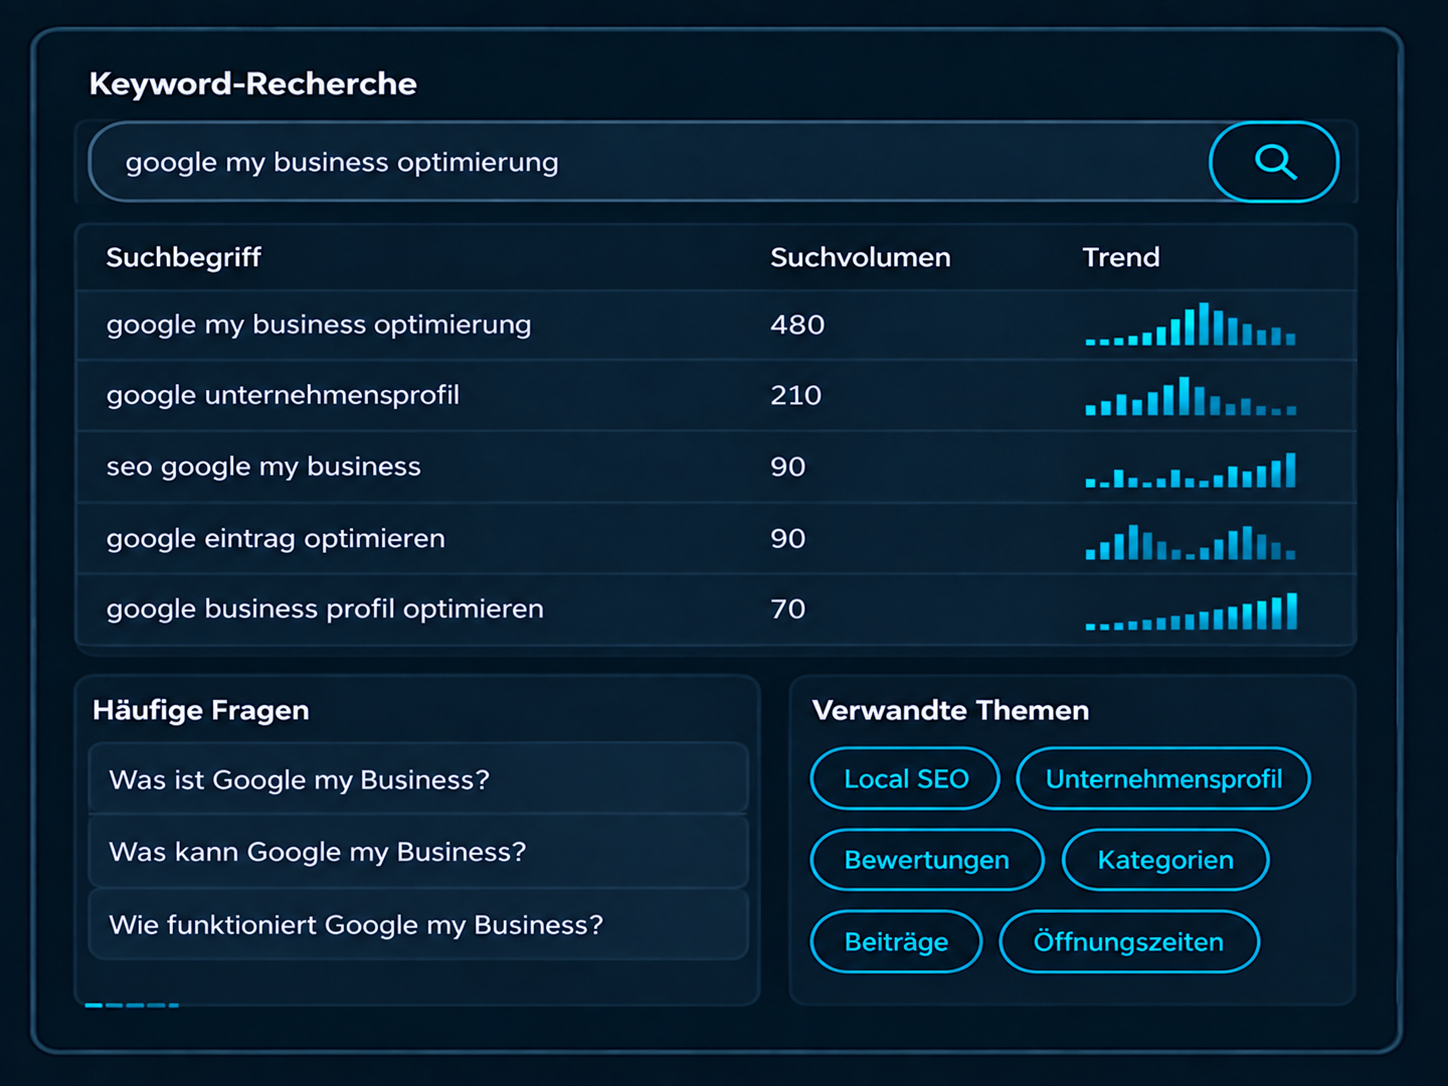The width and height of the screenshot is (1448, 1086).
Task: Open trend chart for google unternehmensprofil
Action: tap(1190, 396)
